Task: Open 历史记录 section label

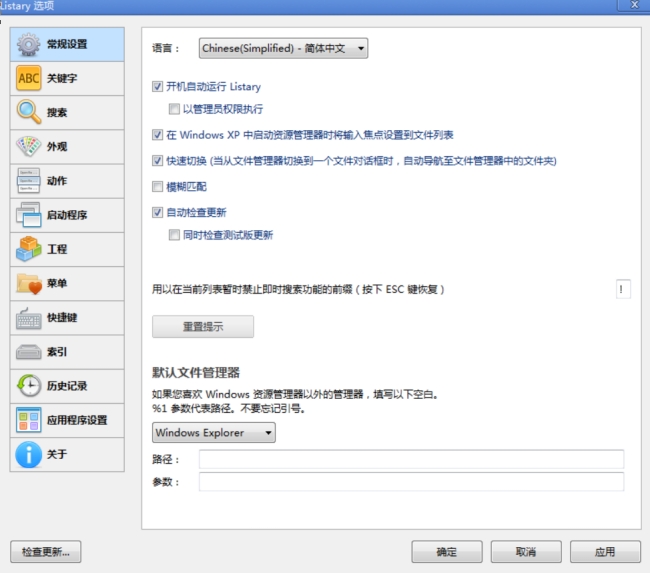Action: point(67,386)
